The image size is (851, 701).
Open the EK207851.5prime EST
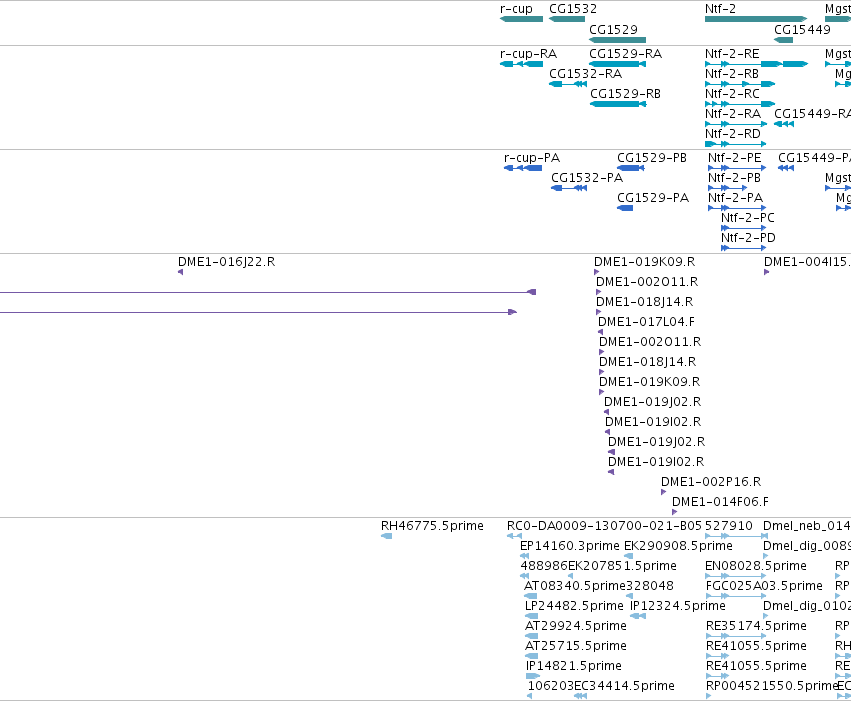[x=570, y=577]
